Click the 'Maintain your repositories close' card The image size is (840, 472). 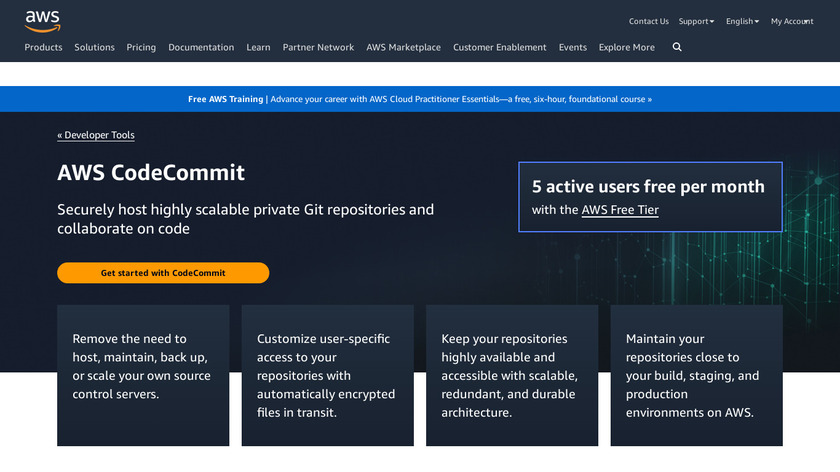click(x=696, y=376)
